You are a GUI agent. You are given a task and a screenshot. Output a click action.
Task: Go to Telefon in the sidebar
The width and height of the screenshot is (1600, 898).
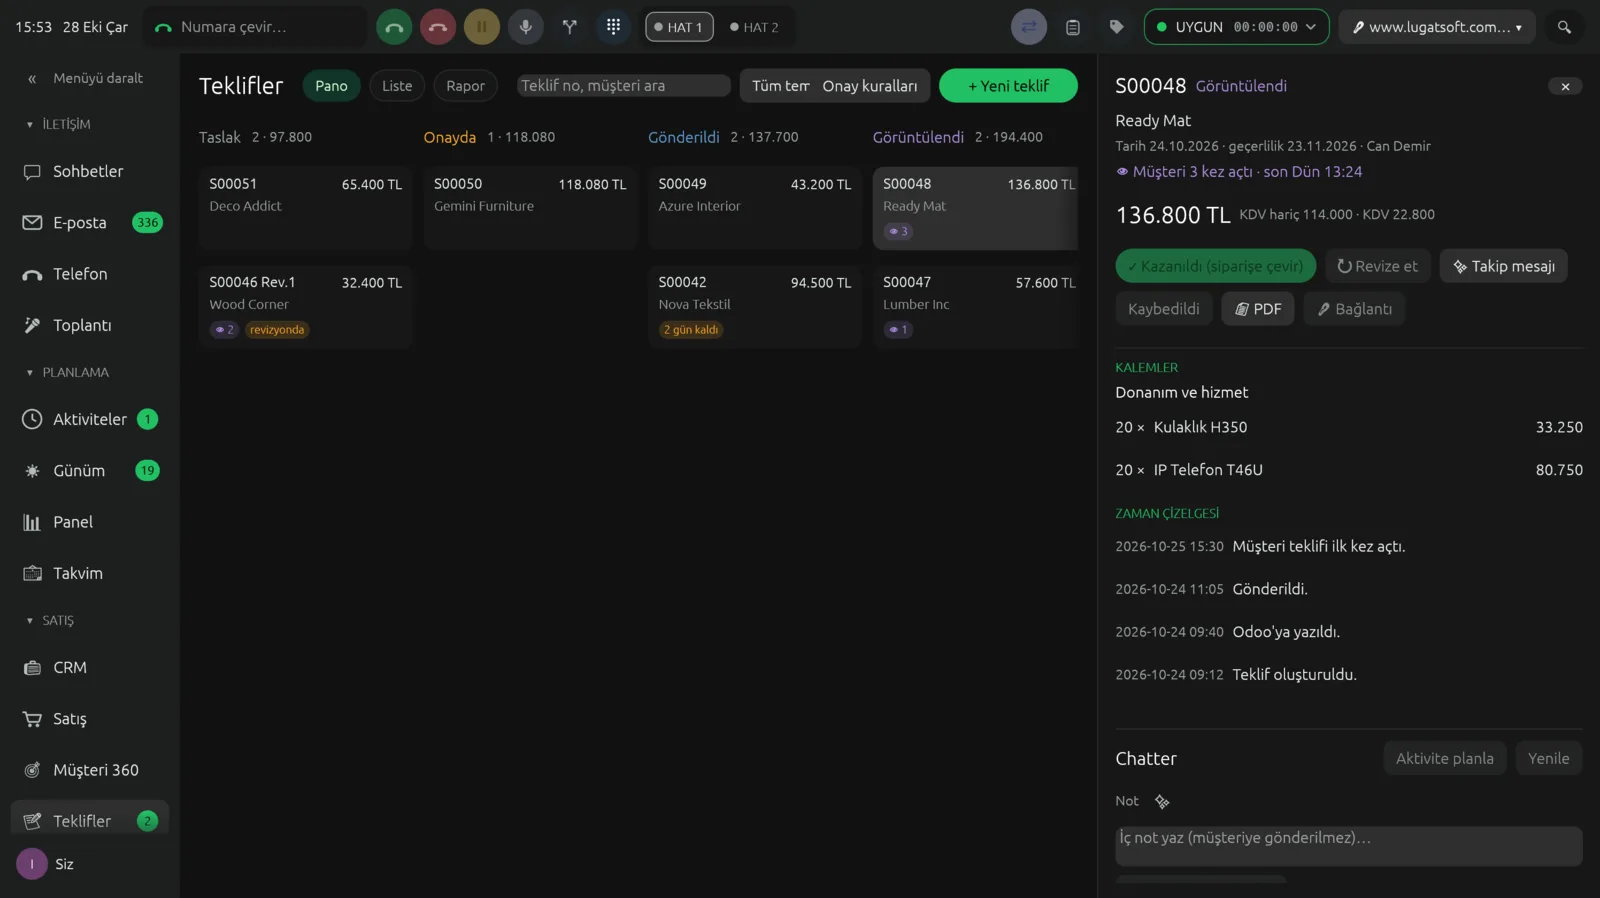90,274
